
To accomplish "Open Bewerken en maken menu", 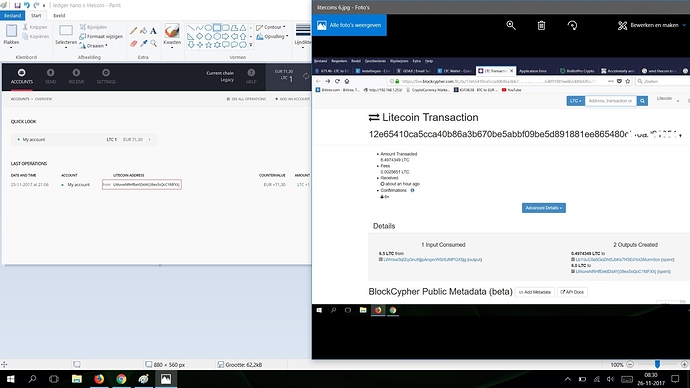I will [x=651, y=26].
